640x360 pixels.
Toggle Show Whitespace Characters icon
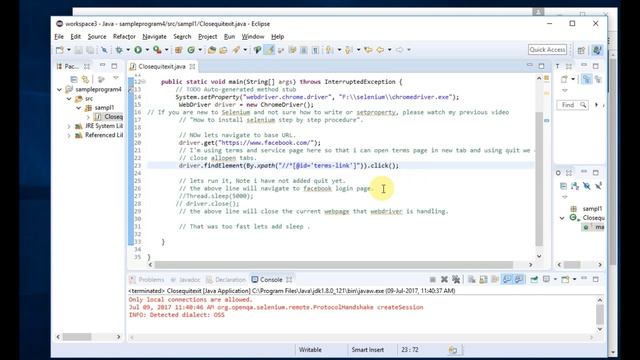pyautogui.click(x=316, y=50)
